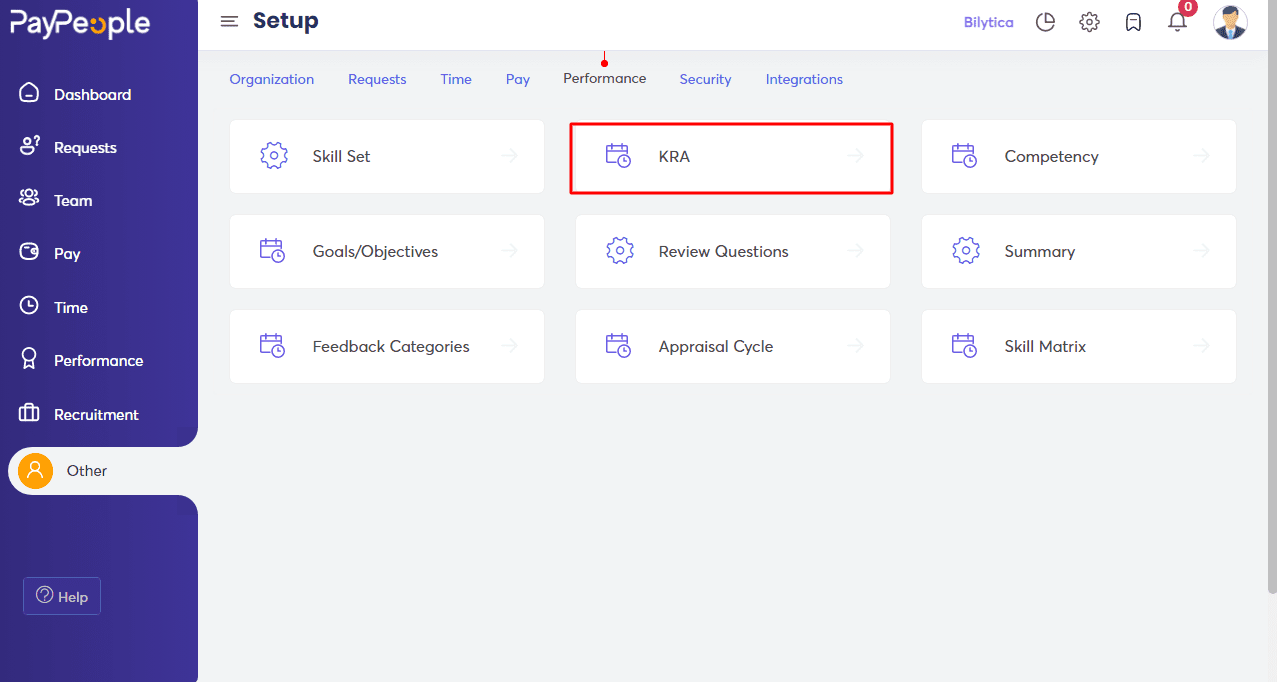Click the Feedback Categories label
Image resolution: width=1277 pixels, height=682 pixels.
391,346
